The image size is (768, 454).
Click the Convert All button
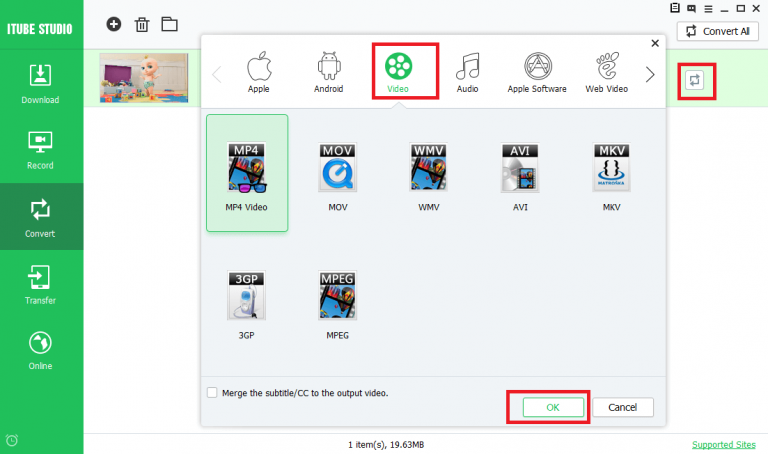[718, 31]
